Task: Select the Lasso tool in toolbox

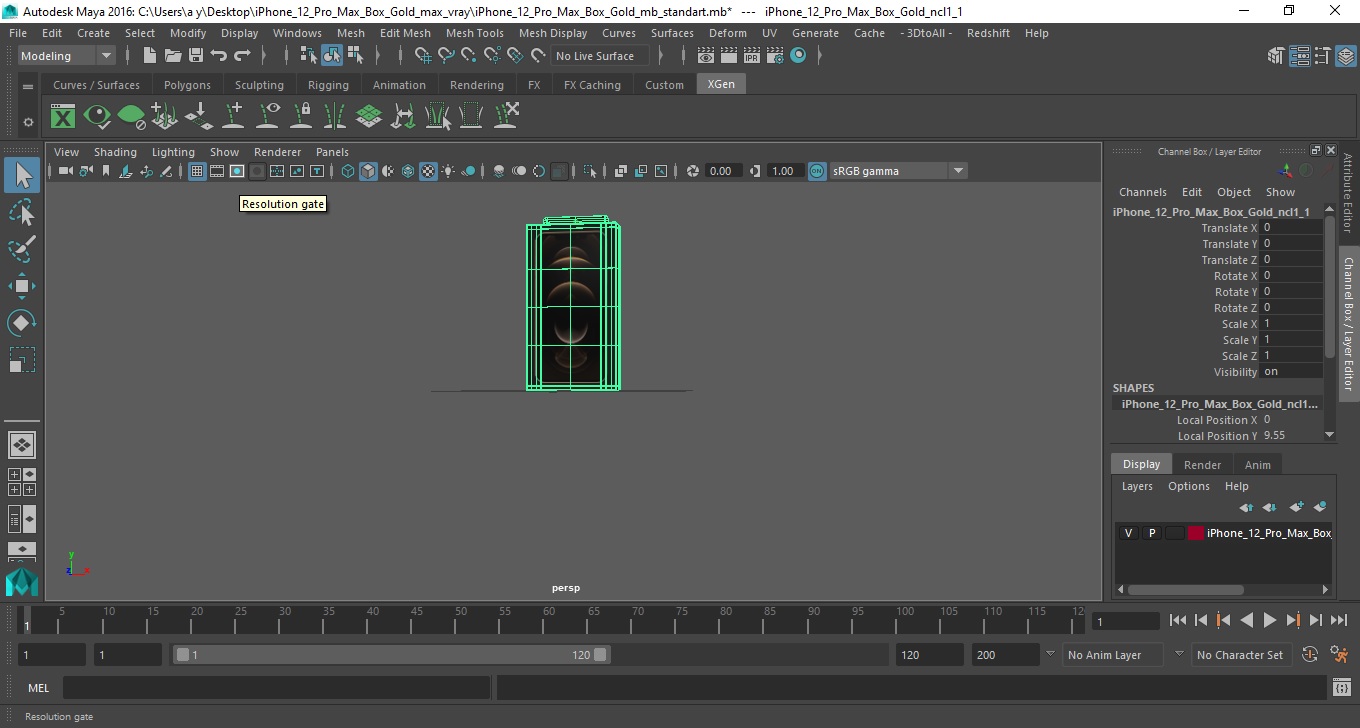Action: pos(22,211)
